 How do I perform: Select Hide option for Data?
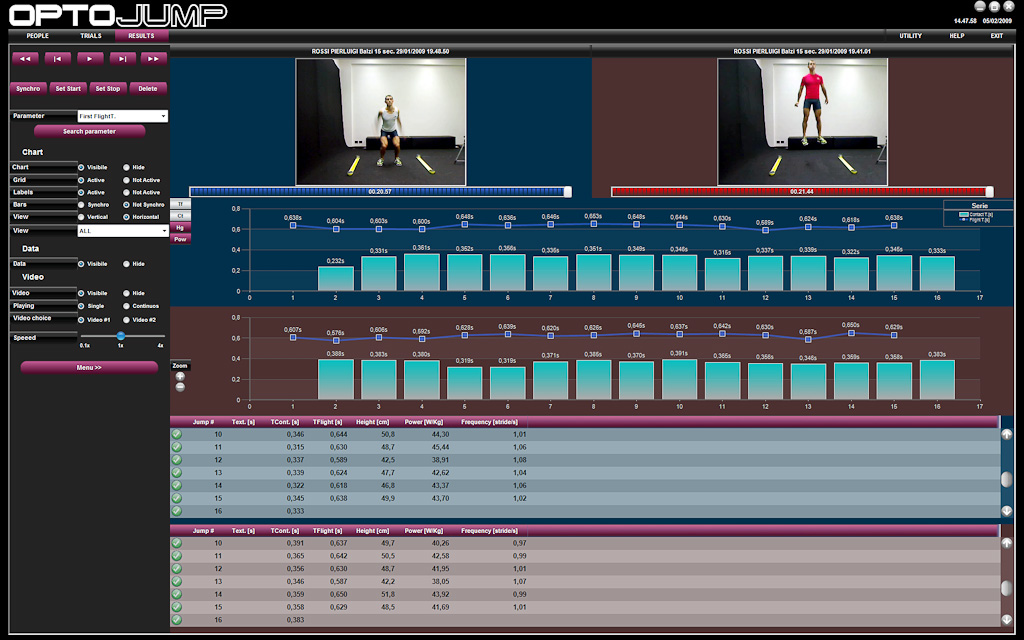127,264
